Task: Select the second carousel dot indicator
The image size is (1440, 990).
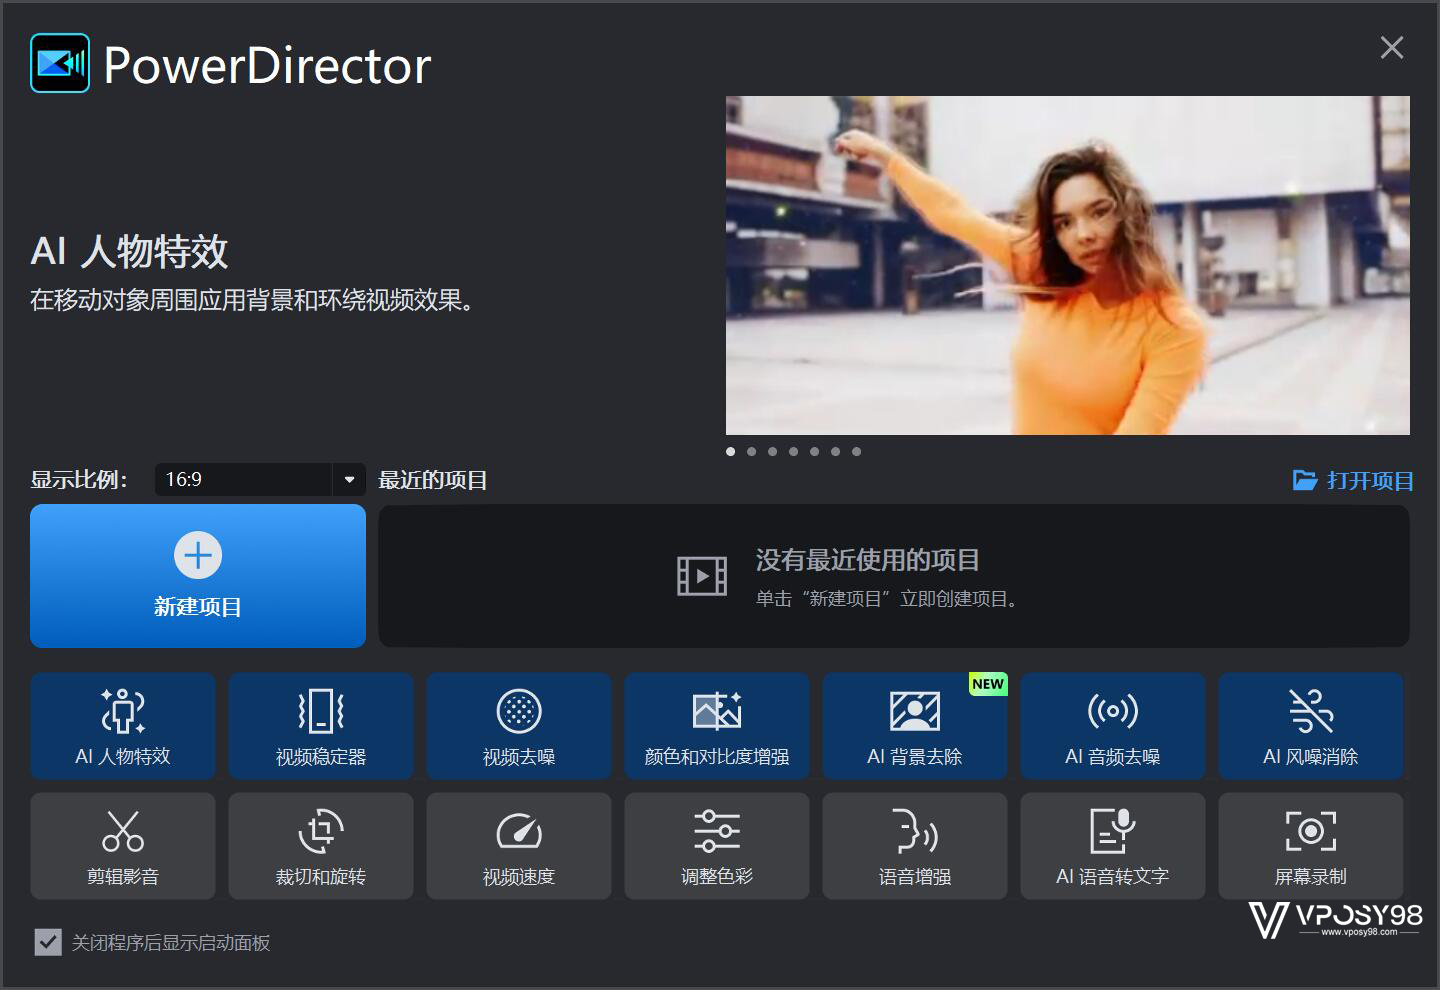Action: (752, 452)
